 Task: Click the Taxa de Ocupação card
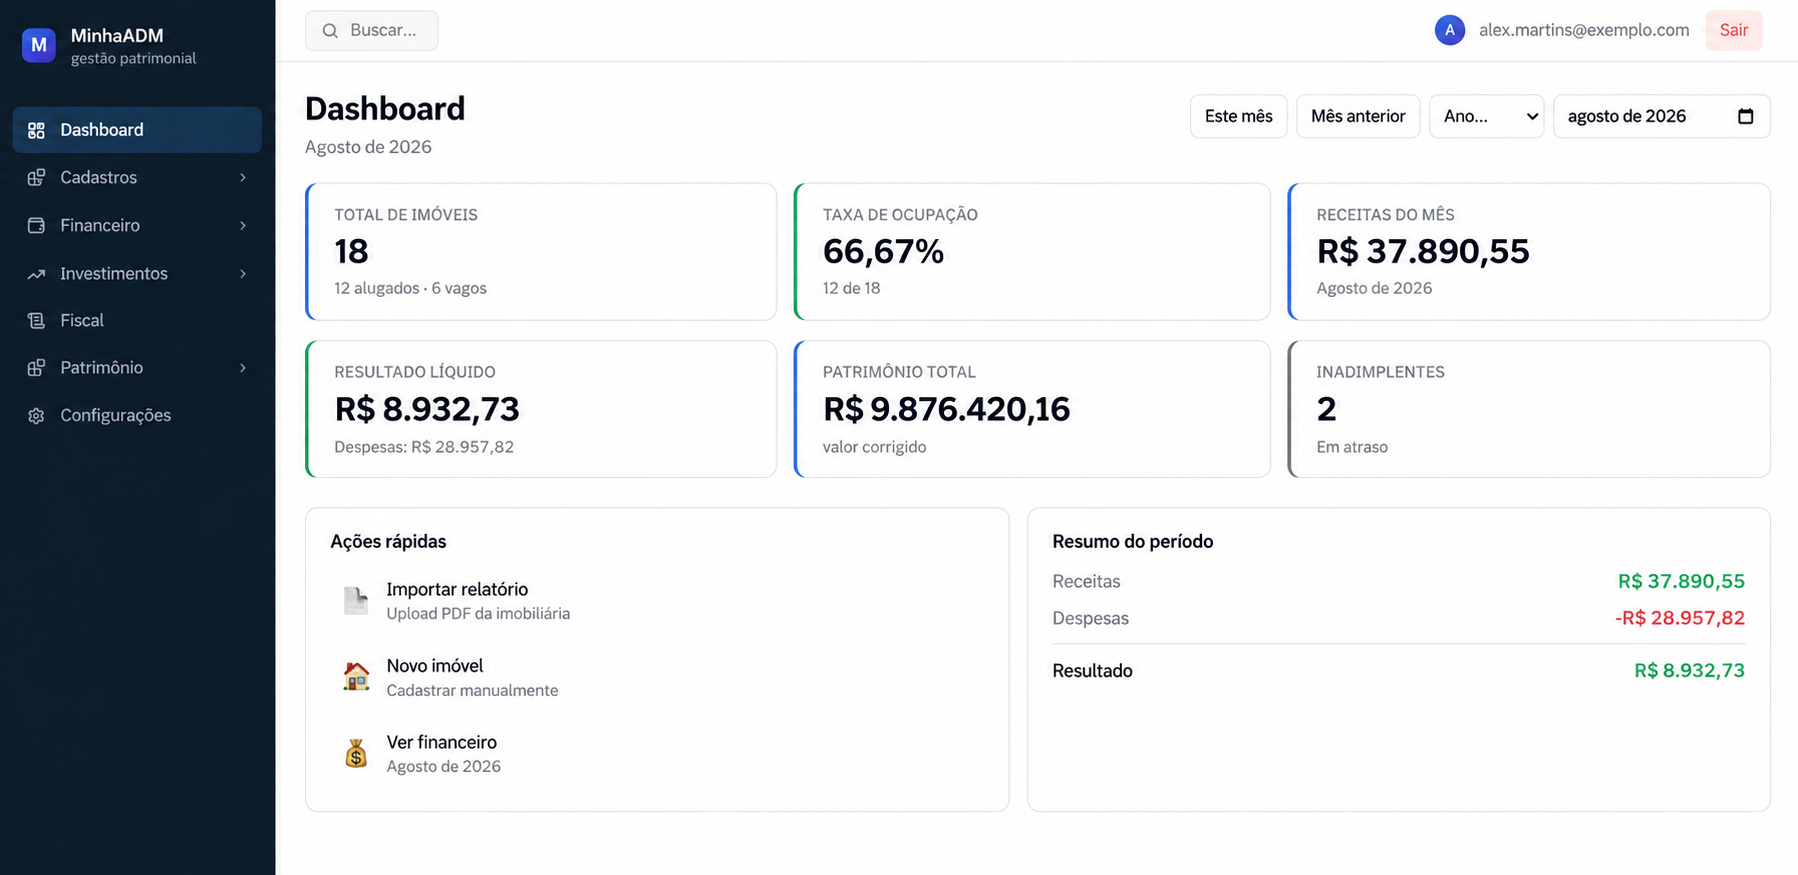[x=1032, y=252]
